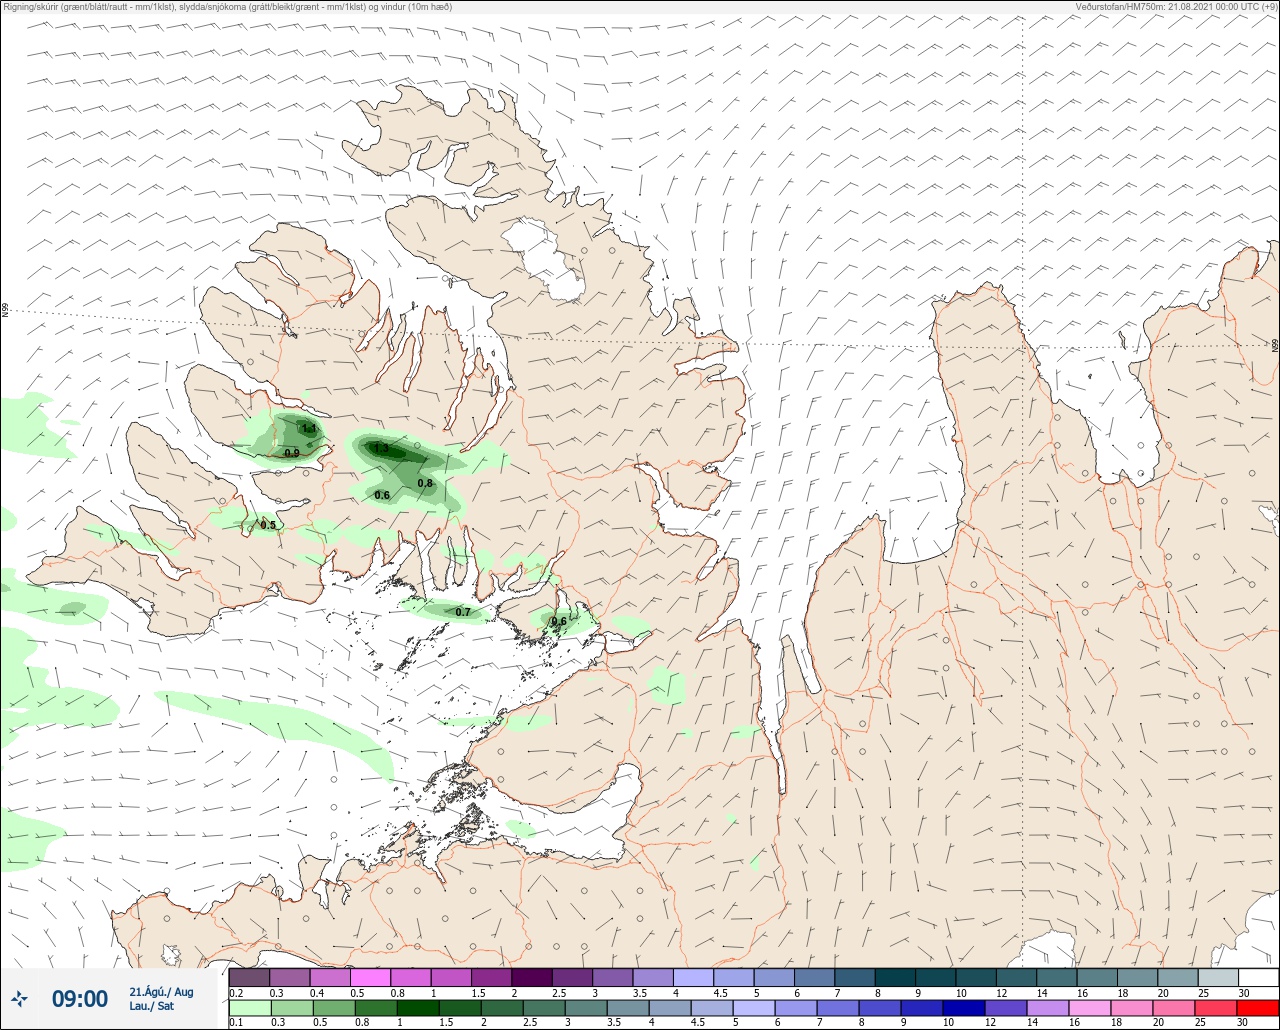Select the pale green 0.1 swatch, lower legend
Viewport: 1280px width, 1030px height.
[249, 1008]
